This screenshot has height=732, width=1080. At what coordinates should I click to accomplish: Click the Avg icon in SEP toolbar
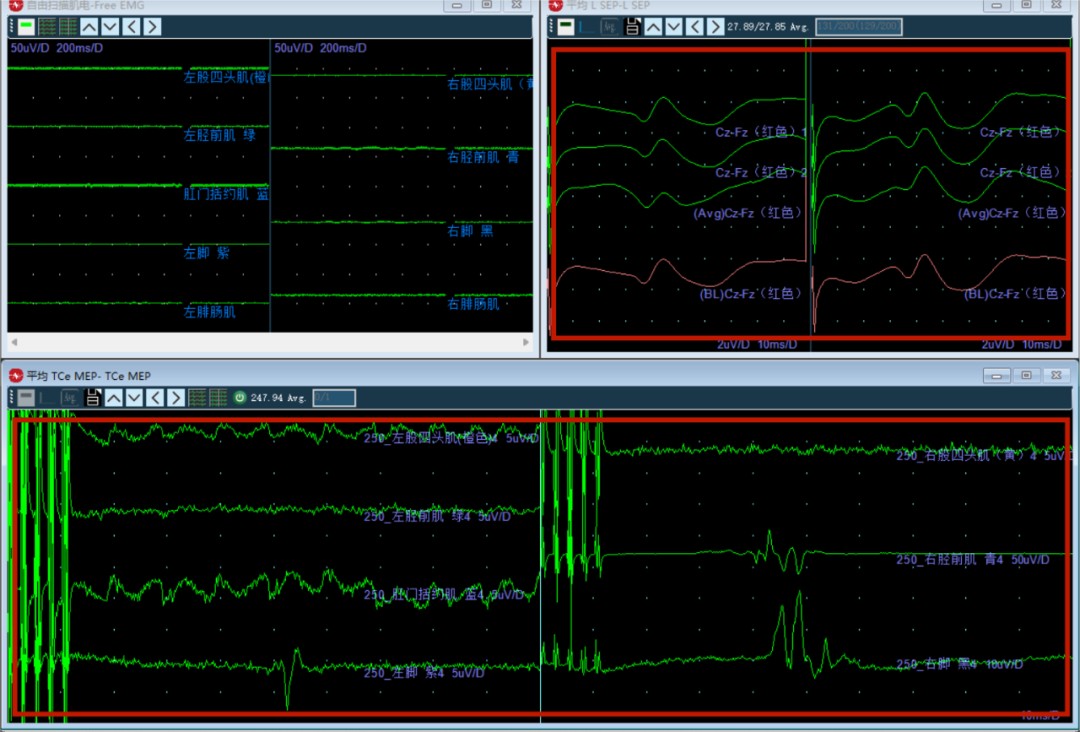pos(609,27)
